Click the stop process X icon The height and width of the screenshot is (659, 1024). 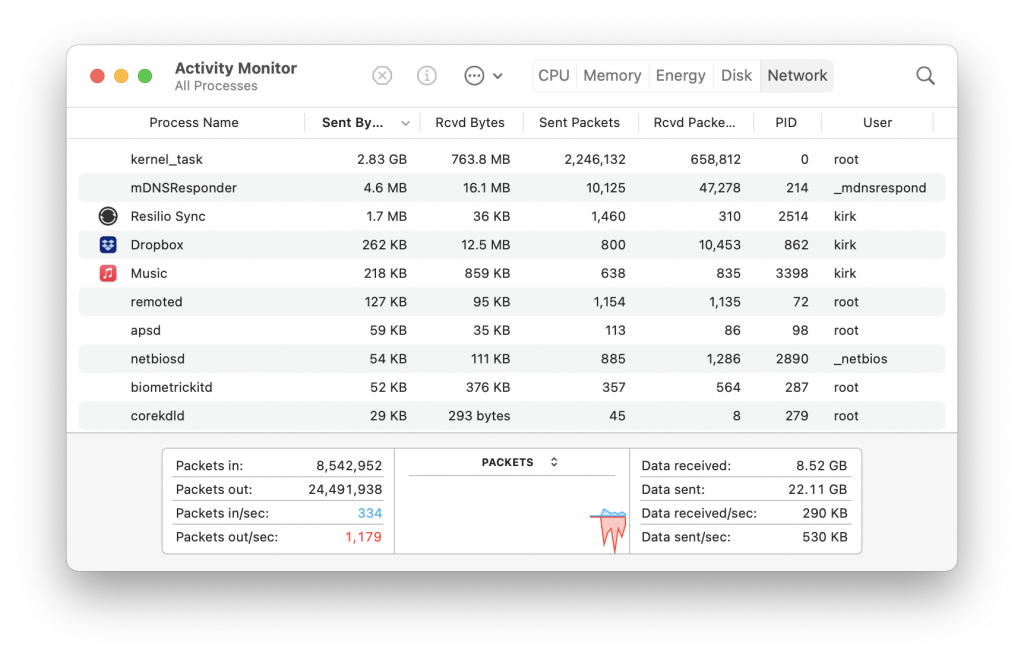click(382, 76)
